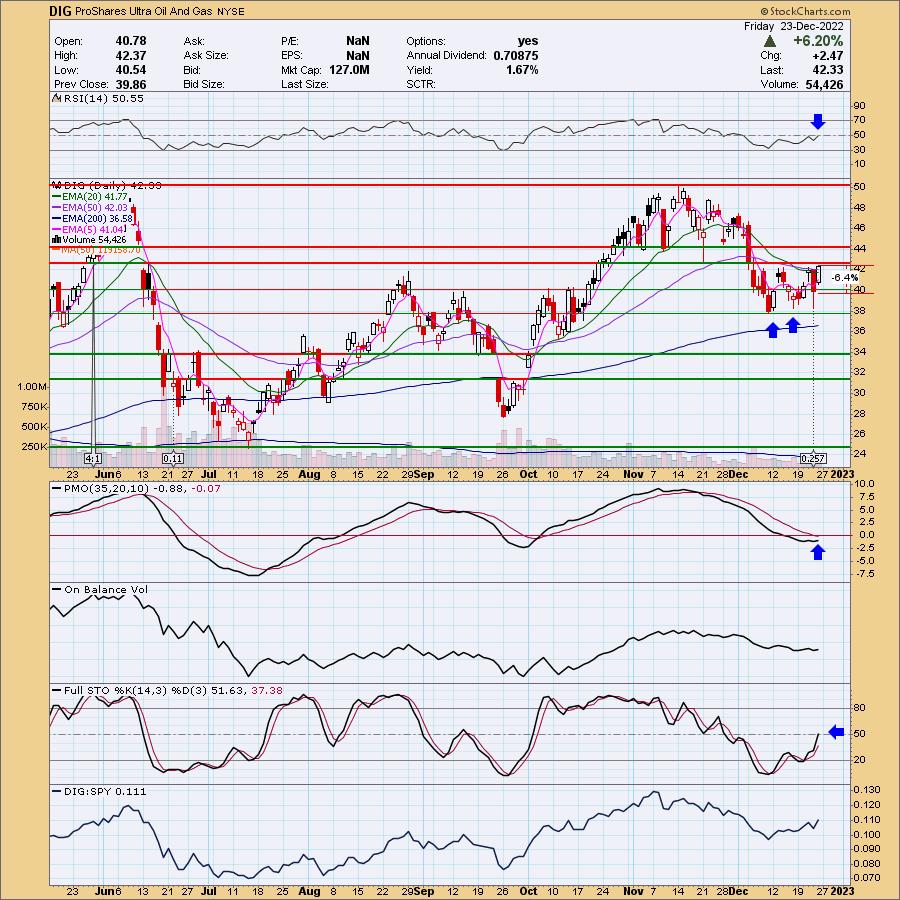Click the Volume 54,426 legend entry
Image resolution: width=900 pixels, height=900 pixels.
click(x=89, y=239)
